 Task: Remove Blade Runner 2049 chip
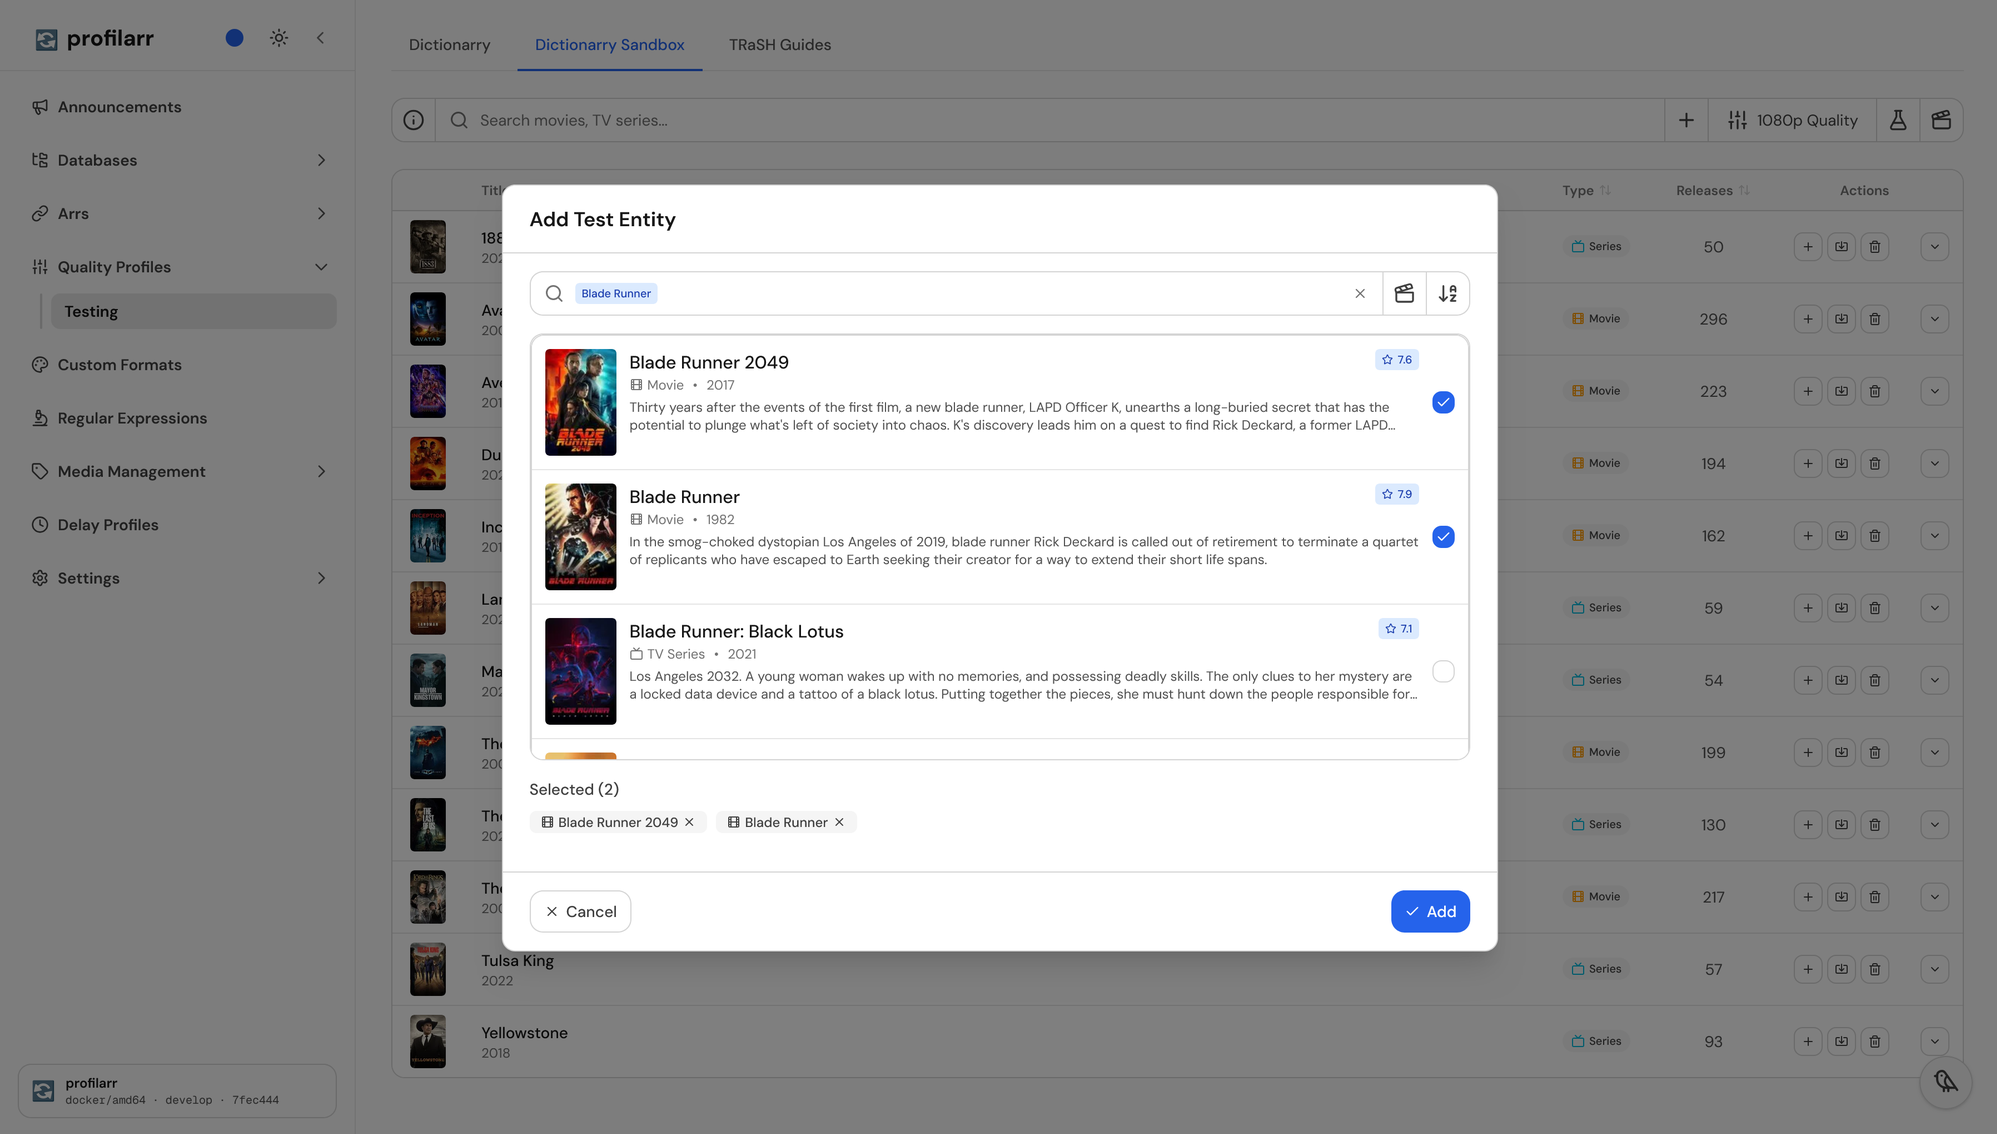tap(689, 822)
